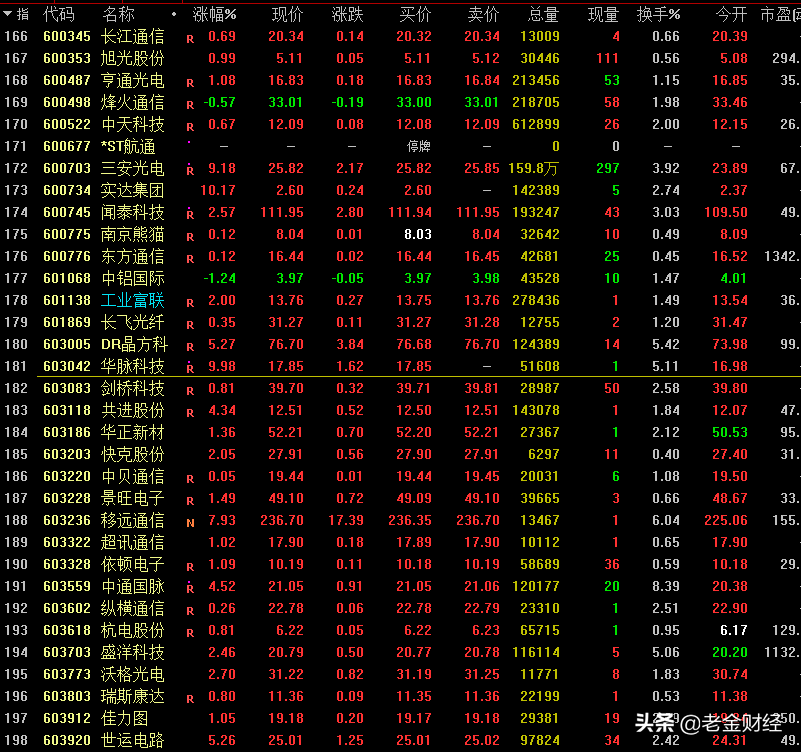The image size is (801, 752).
Task: Click the R marker on DR晶方科 row
Action: (x=190, y=347)
